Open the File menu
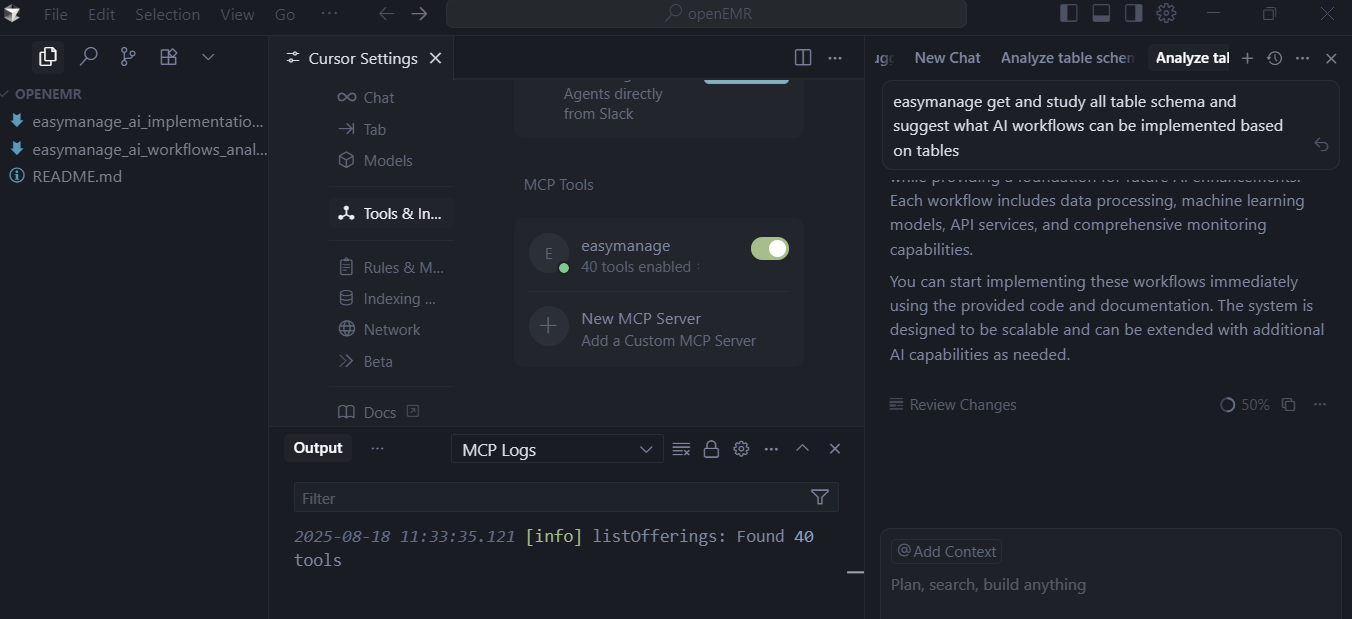The height and width of the screenshot is (619, 1352). coord(56,14)
